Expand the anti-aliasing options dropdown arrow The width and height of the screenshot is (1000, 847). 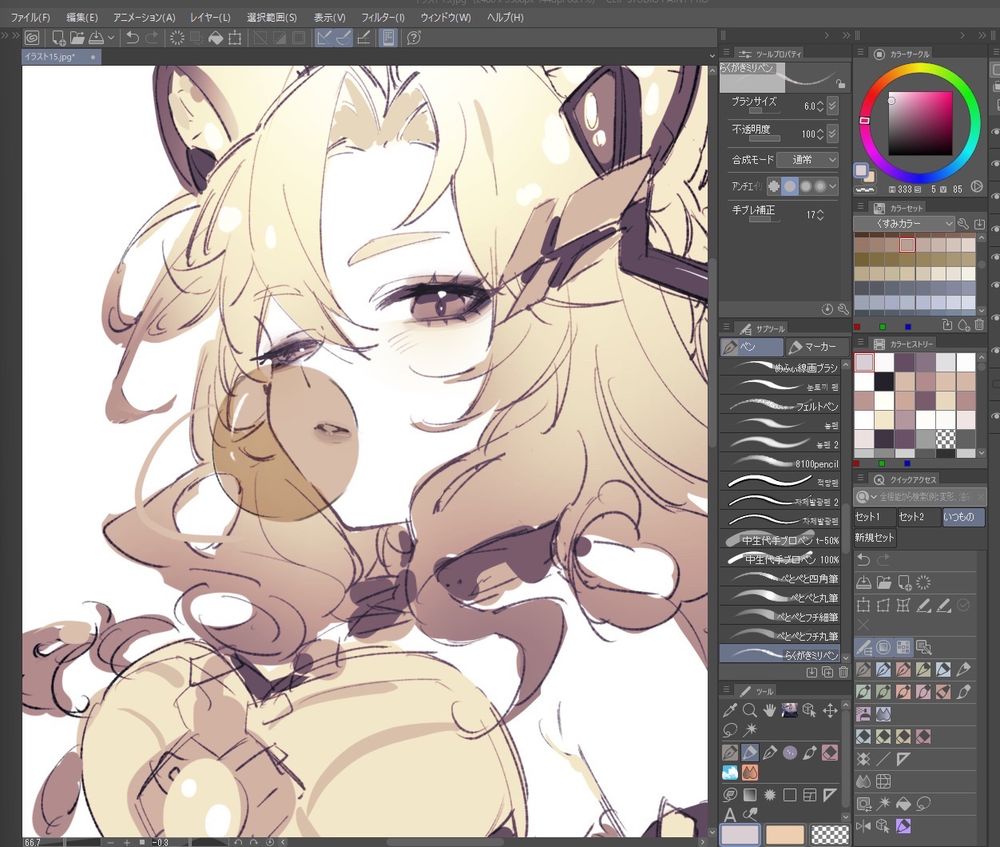833,186
